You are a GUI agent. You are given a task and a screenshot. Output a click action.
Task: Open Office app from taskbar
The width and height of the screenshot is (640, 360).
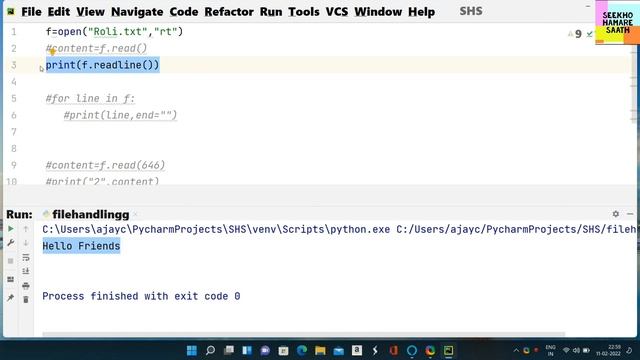pos(393,350)
